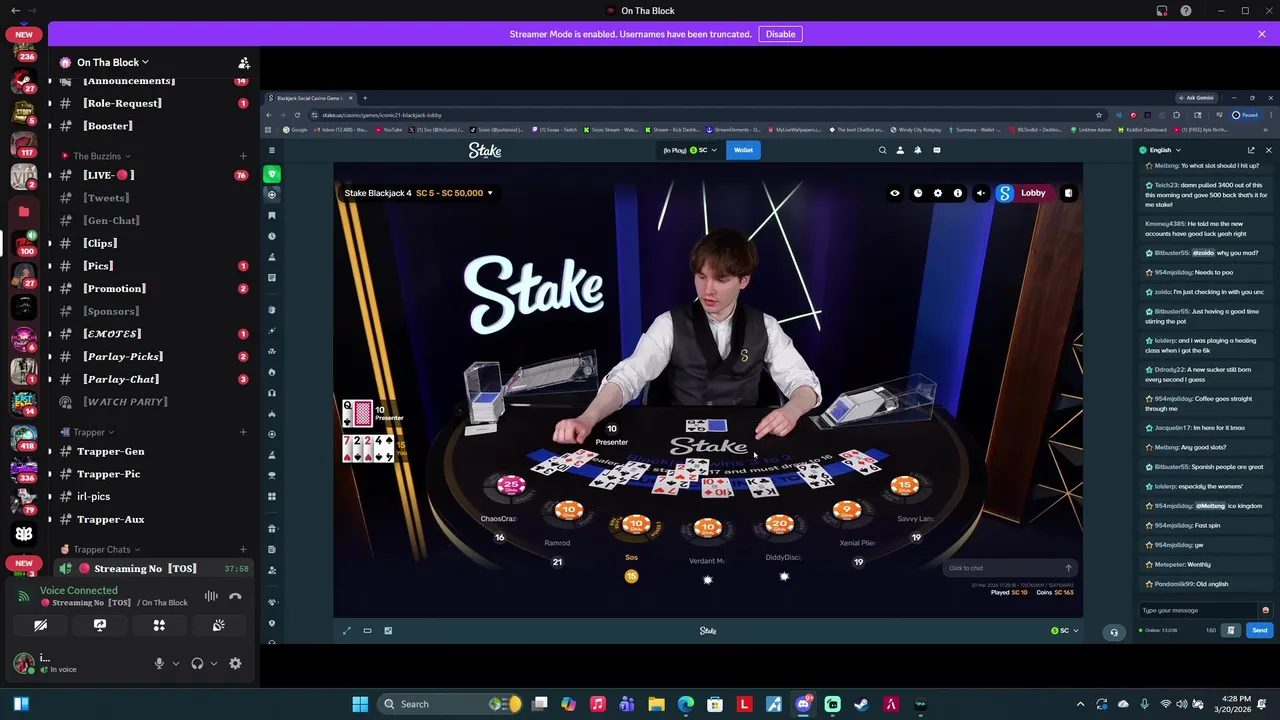
Task: Send the Stake chat message
Action: [x=1259, y=630]
